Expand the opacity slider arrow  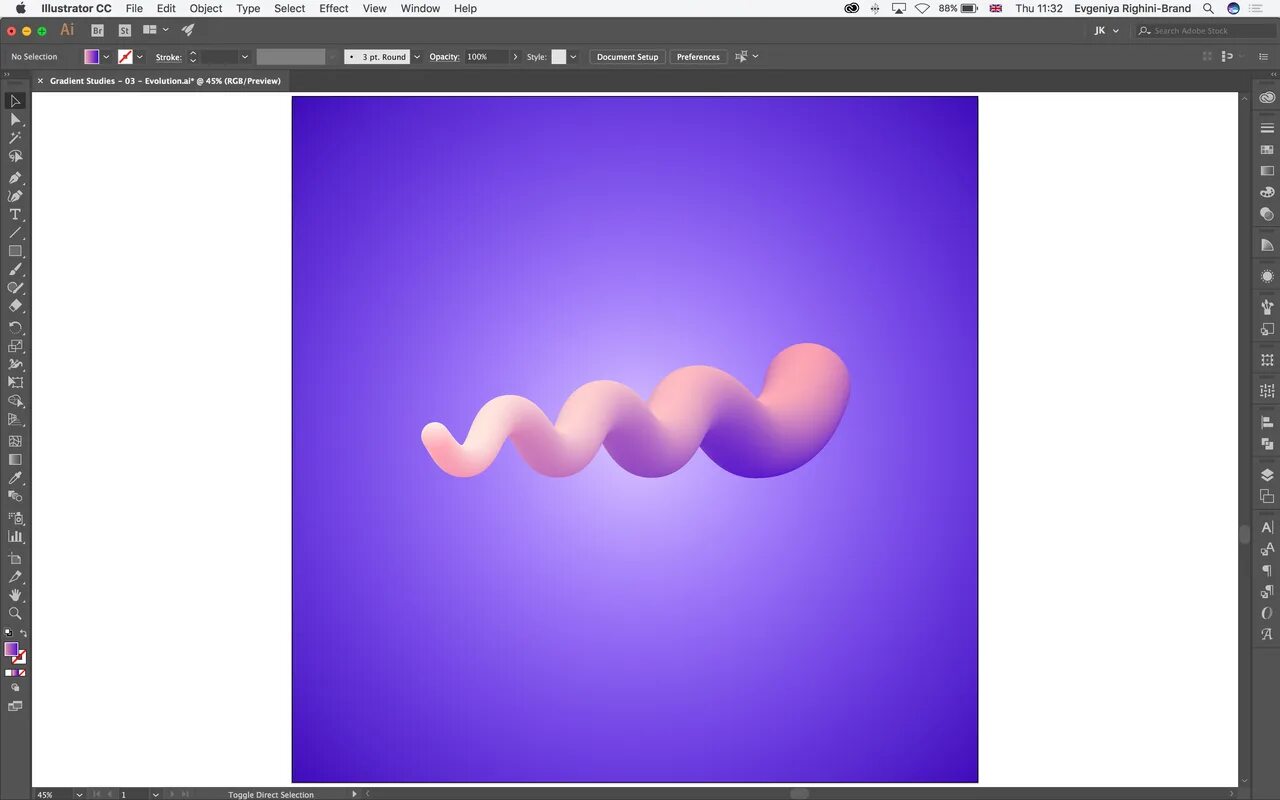(x=516, y=57)
